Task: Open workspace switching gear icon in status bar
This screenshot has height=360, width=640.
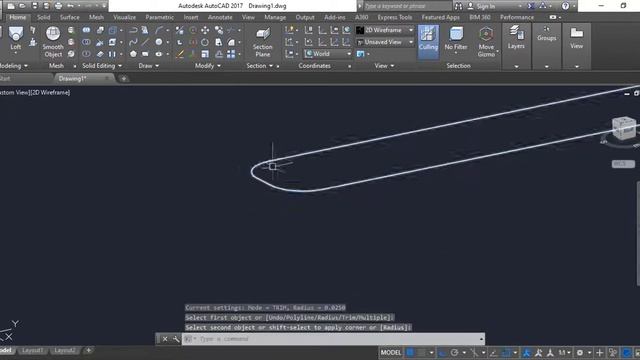Action: (x=580, y=353)
